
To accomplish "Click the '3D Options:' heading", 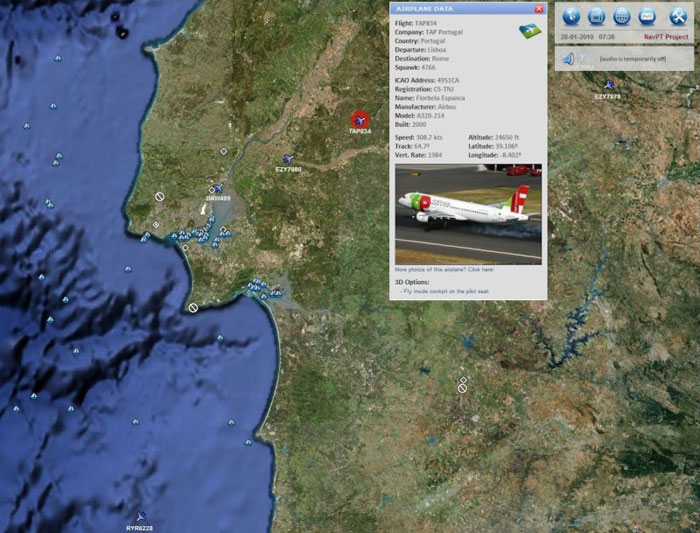I will click(412, 282).
